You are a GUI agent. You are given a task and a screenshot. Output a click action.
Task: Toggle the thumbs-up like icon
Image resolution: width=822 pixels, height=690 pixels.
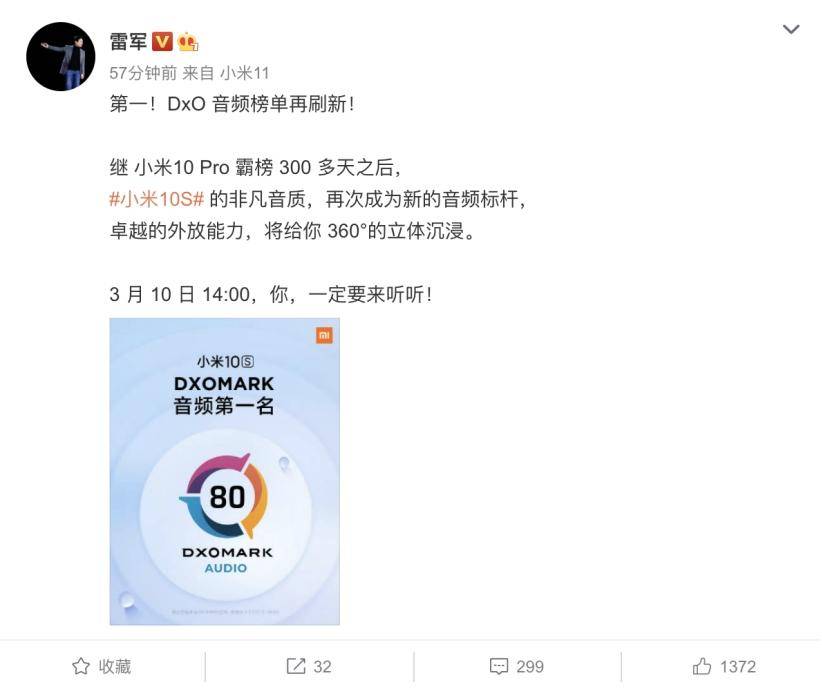coord(701,666)
